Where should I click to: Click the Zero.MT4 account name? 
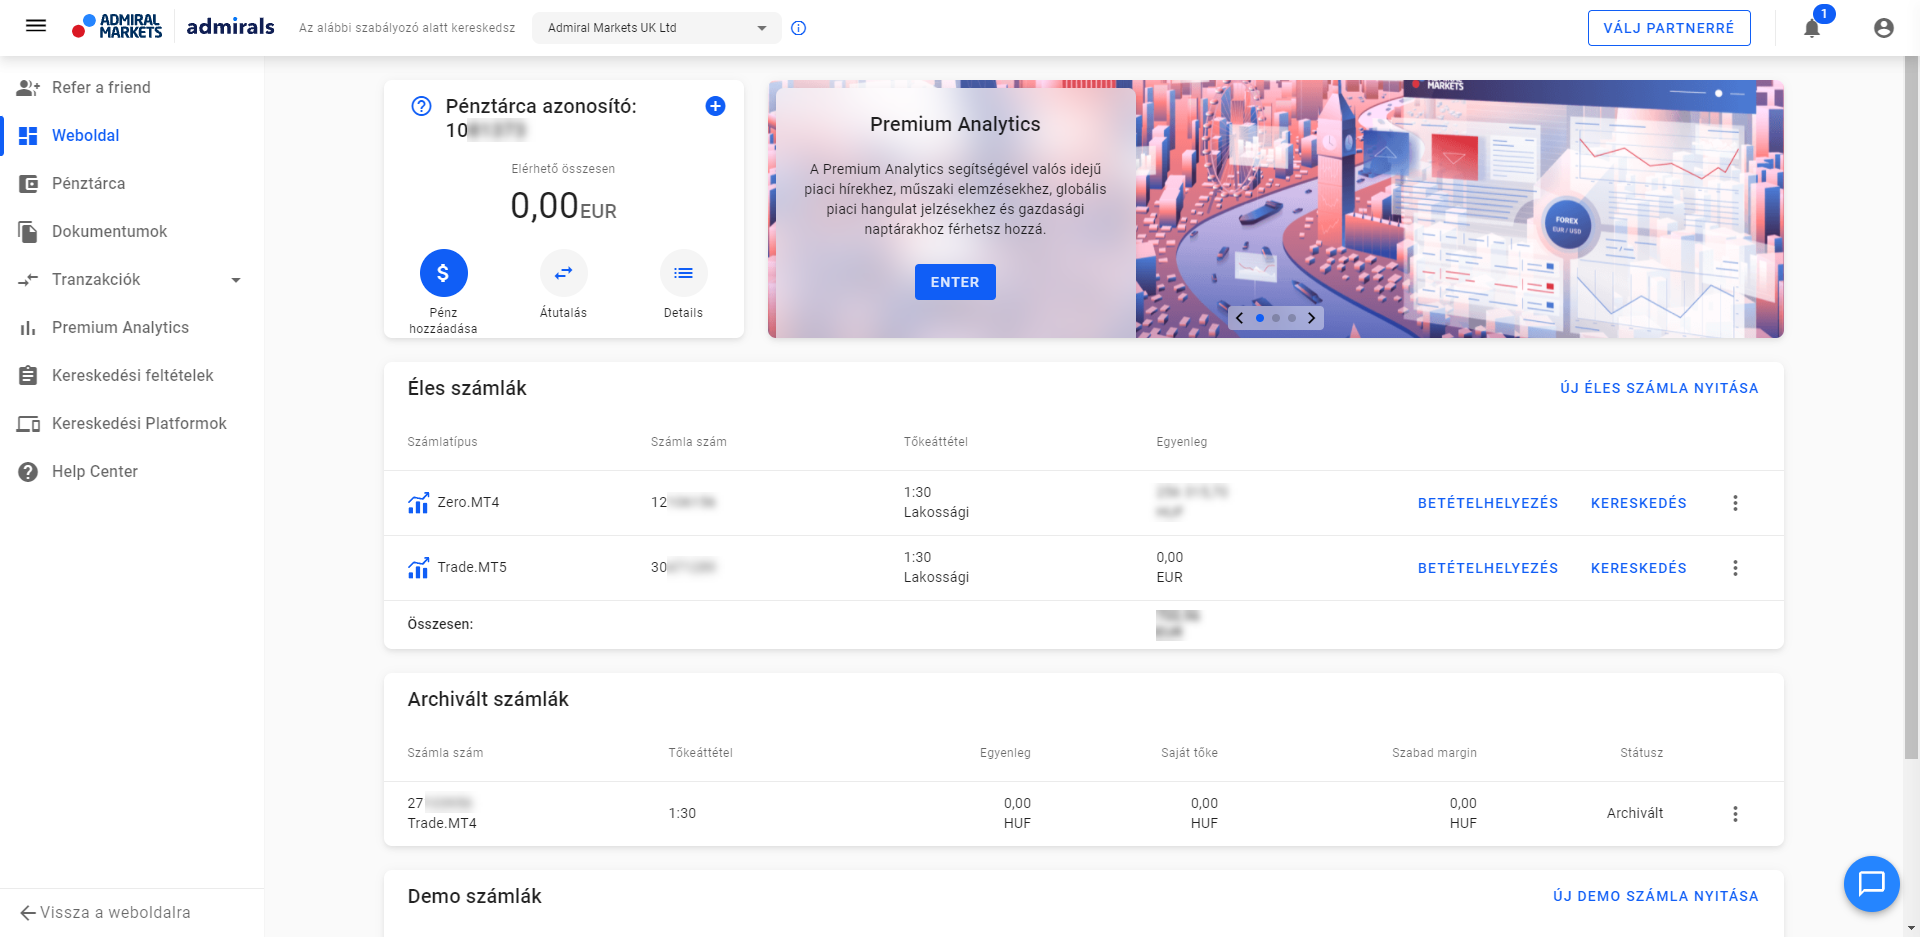tap(468, 502)
